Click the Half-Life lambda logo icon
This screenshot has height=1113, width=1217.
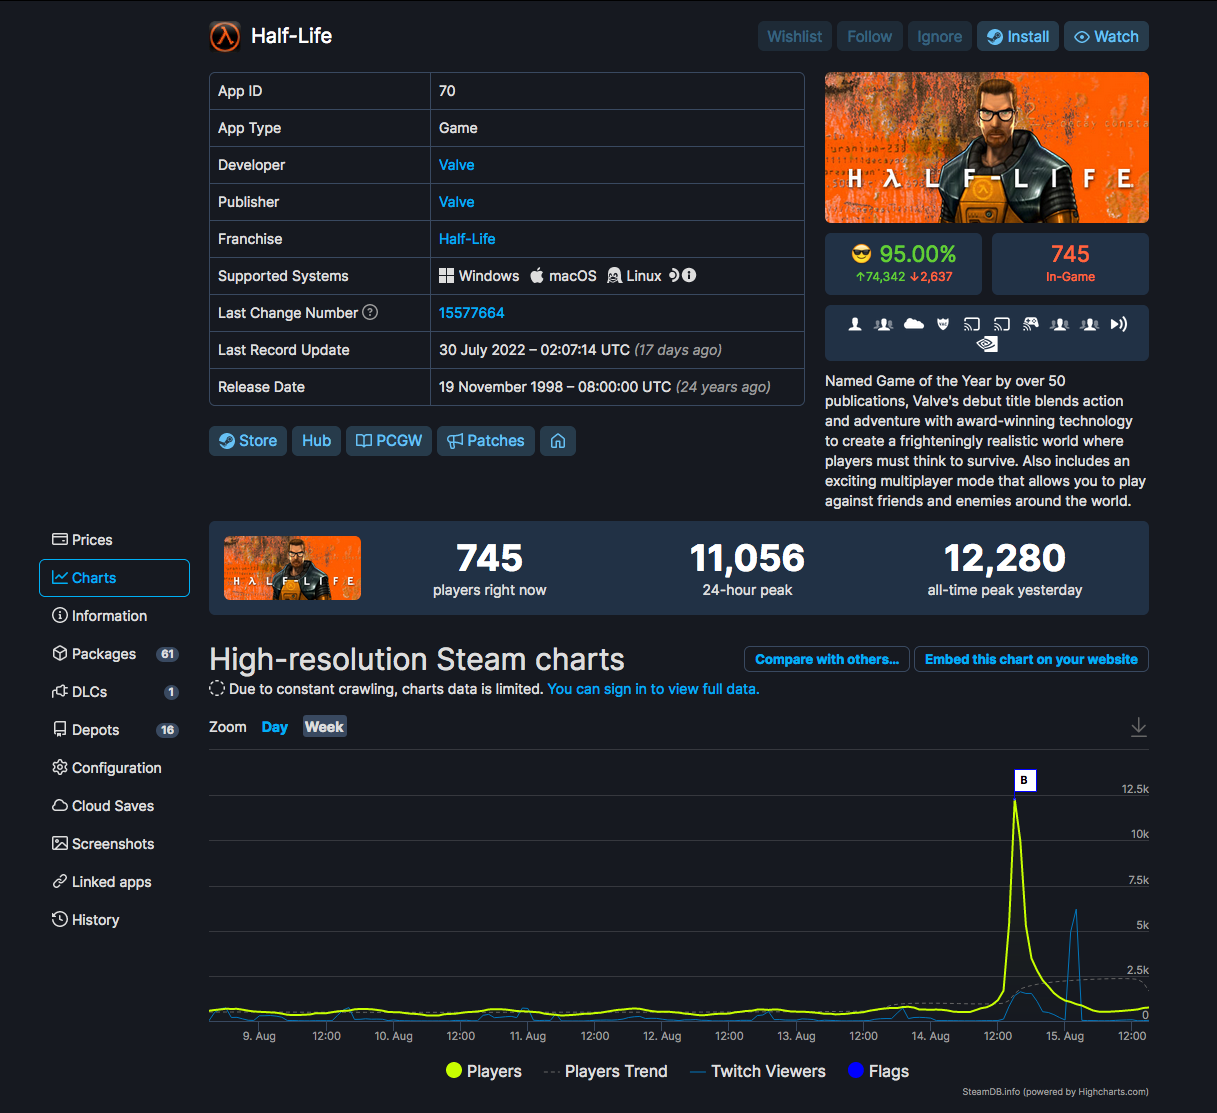(225, 36)
